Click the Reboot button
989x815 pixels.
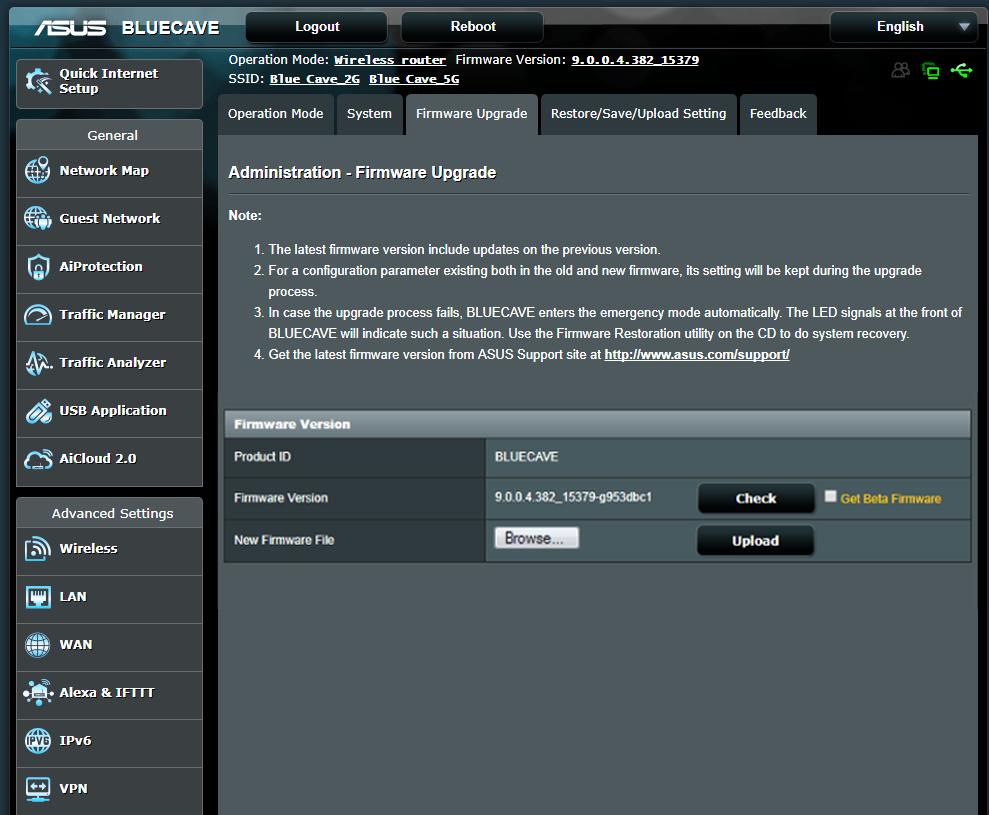pos(472,27)
